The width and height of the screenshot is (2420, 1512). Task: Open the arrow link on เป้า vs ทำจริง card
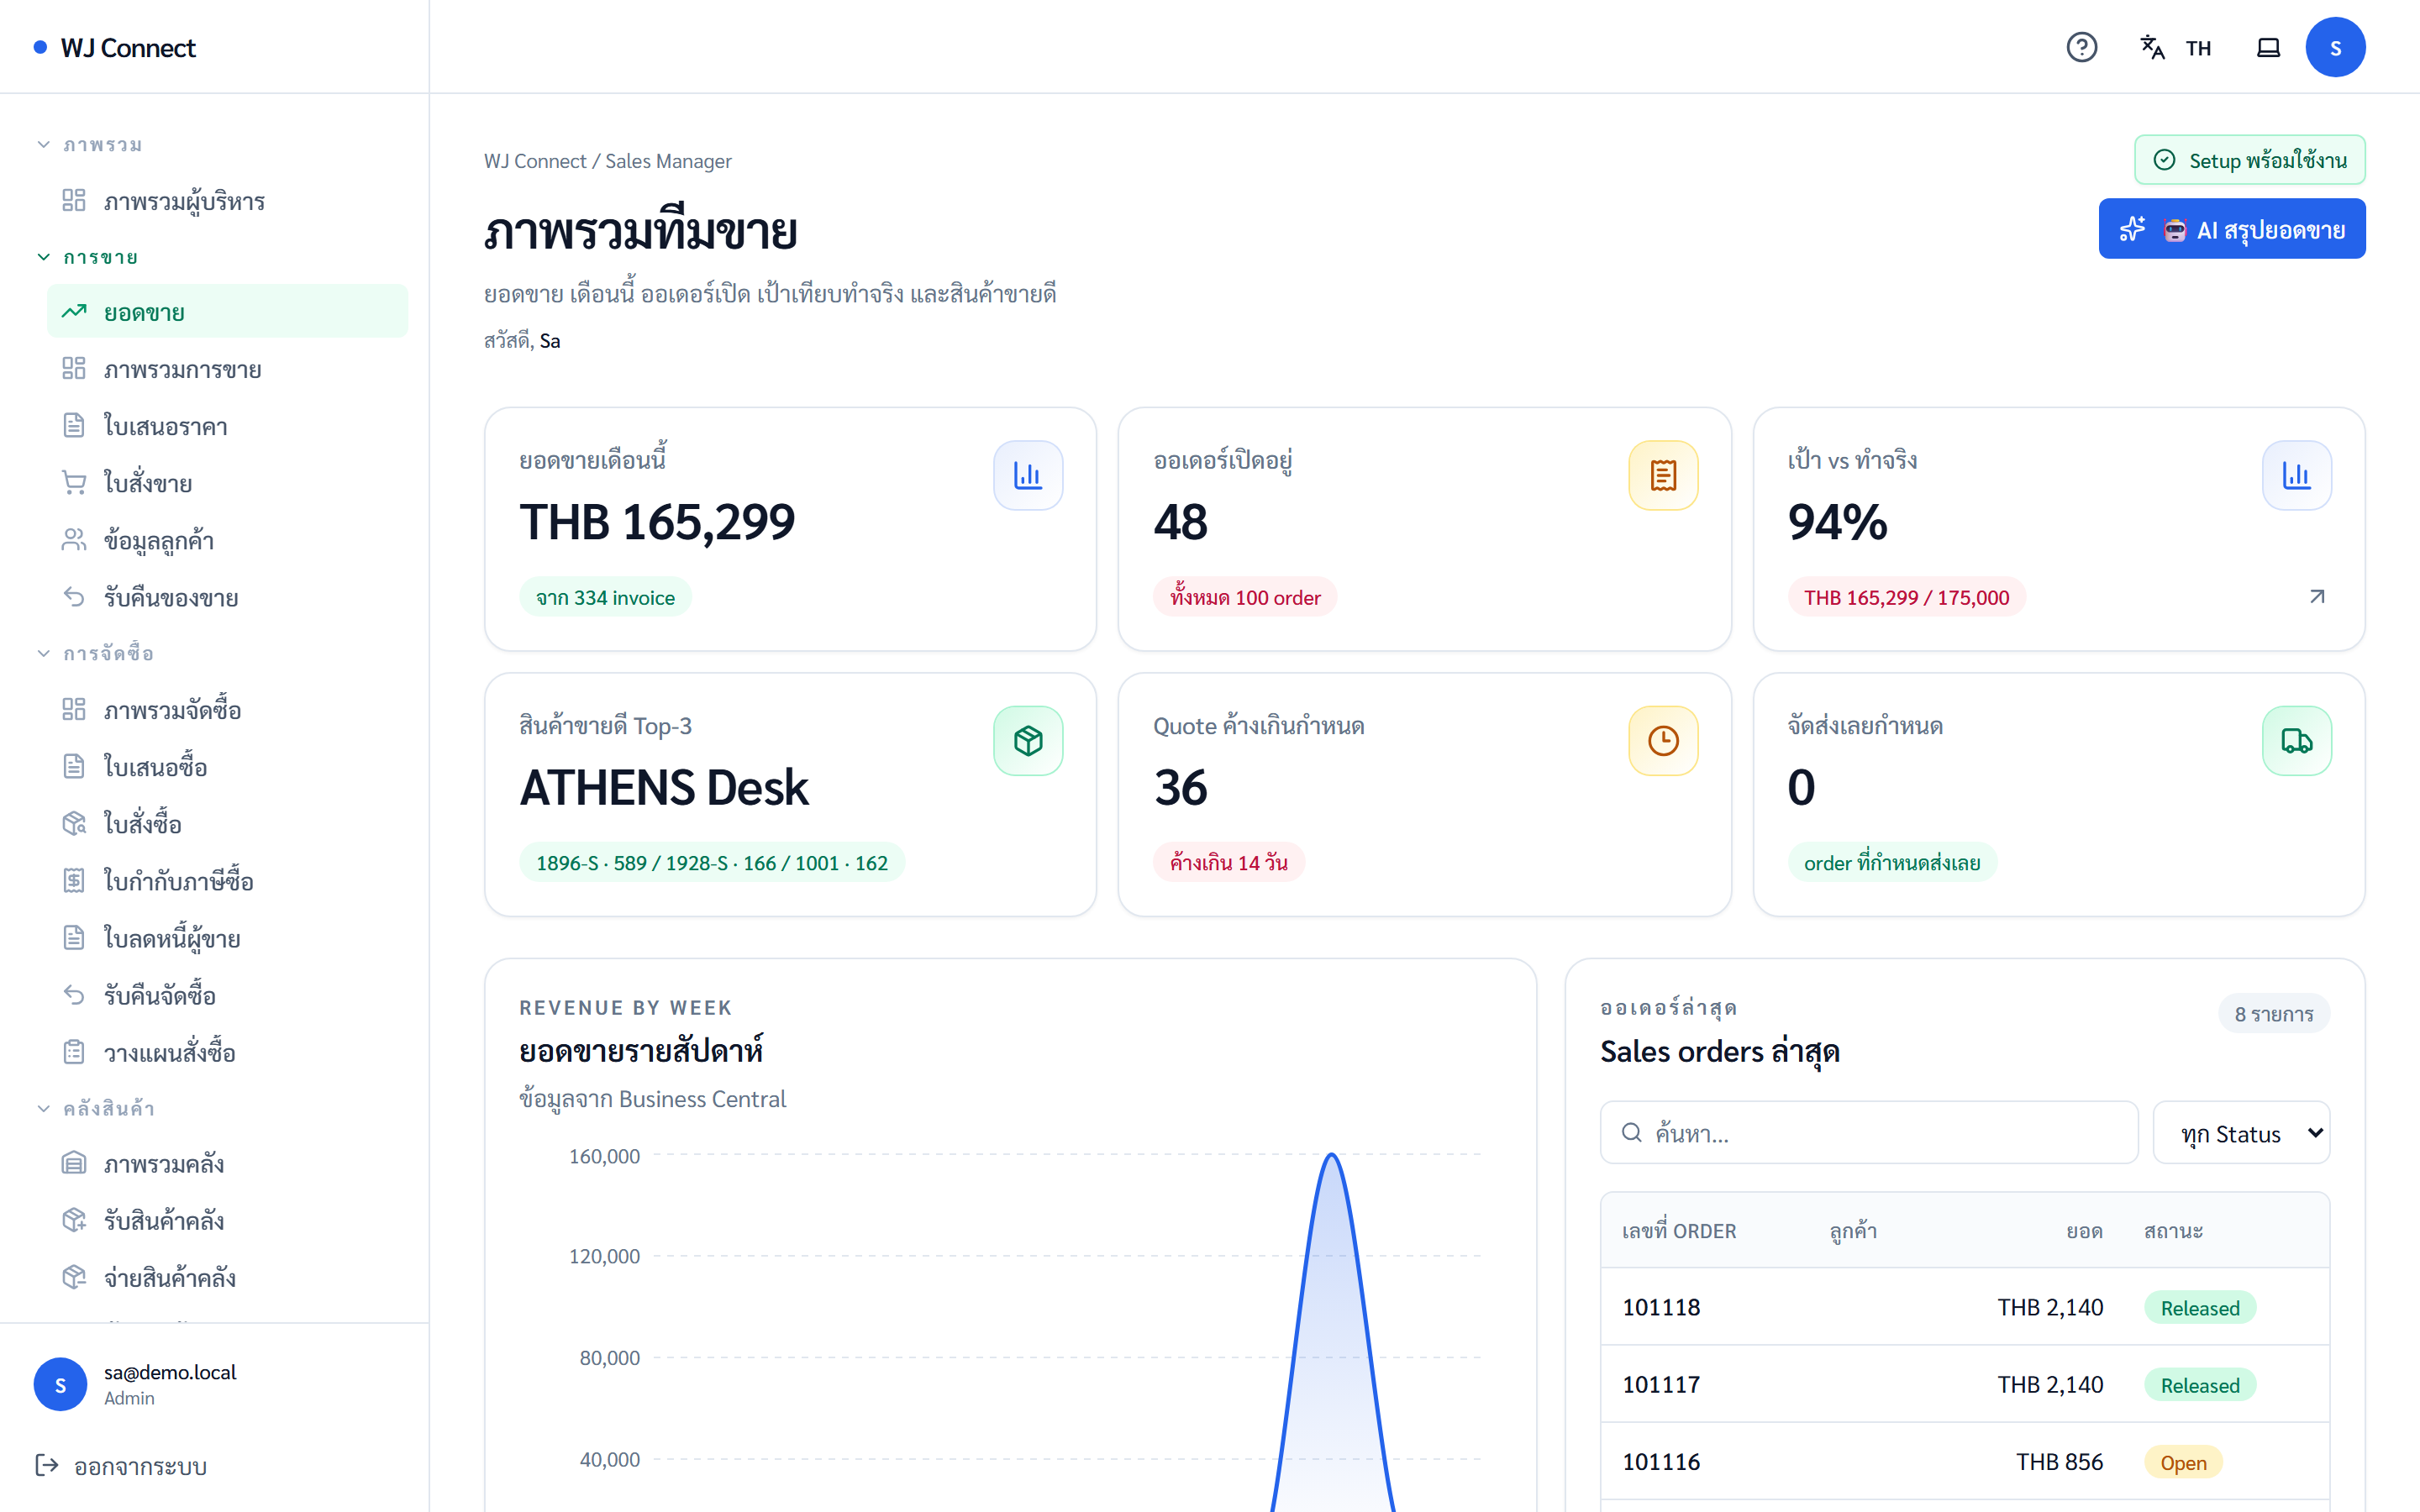[x=2316, y=597]
